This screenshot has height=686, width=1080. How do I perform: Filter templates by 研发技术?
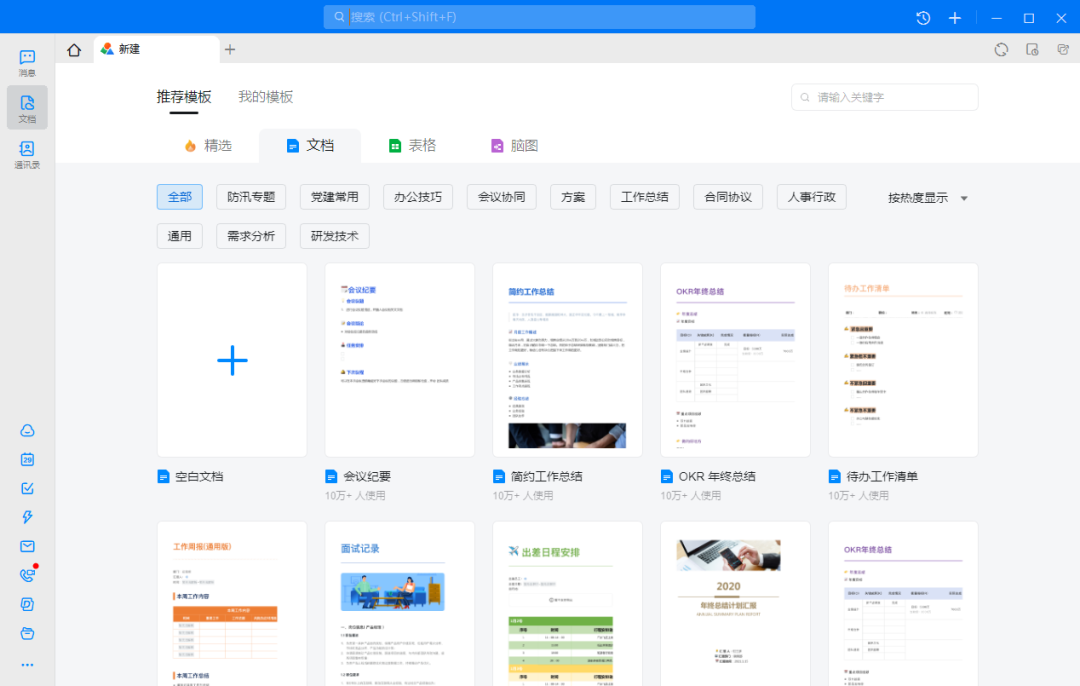click(335, 236)
